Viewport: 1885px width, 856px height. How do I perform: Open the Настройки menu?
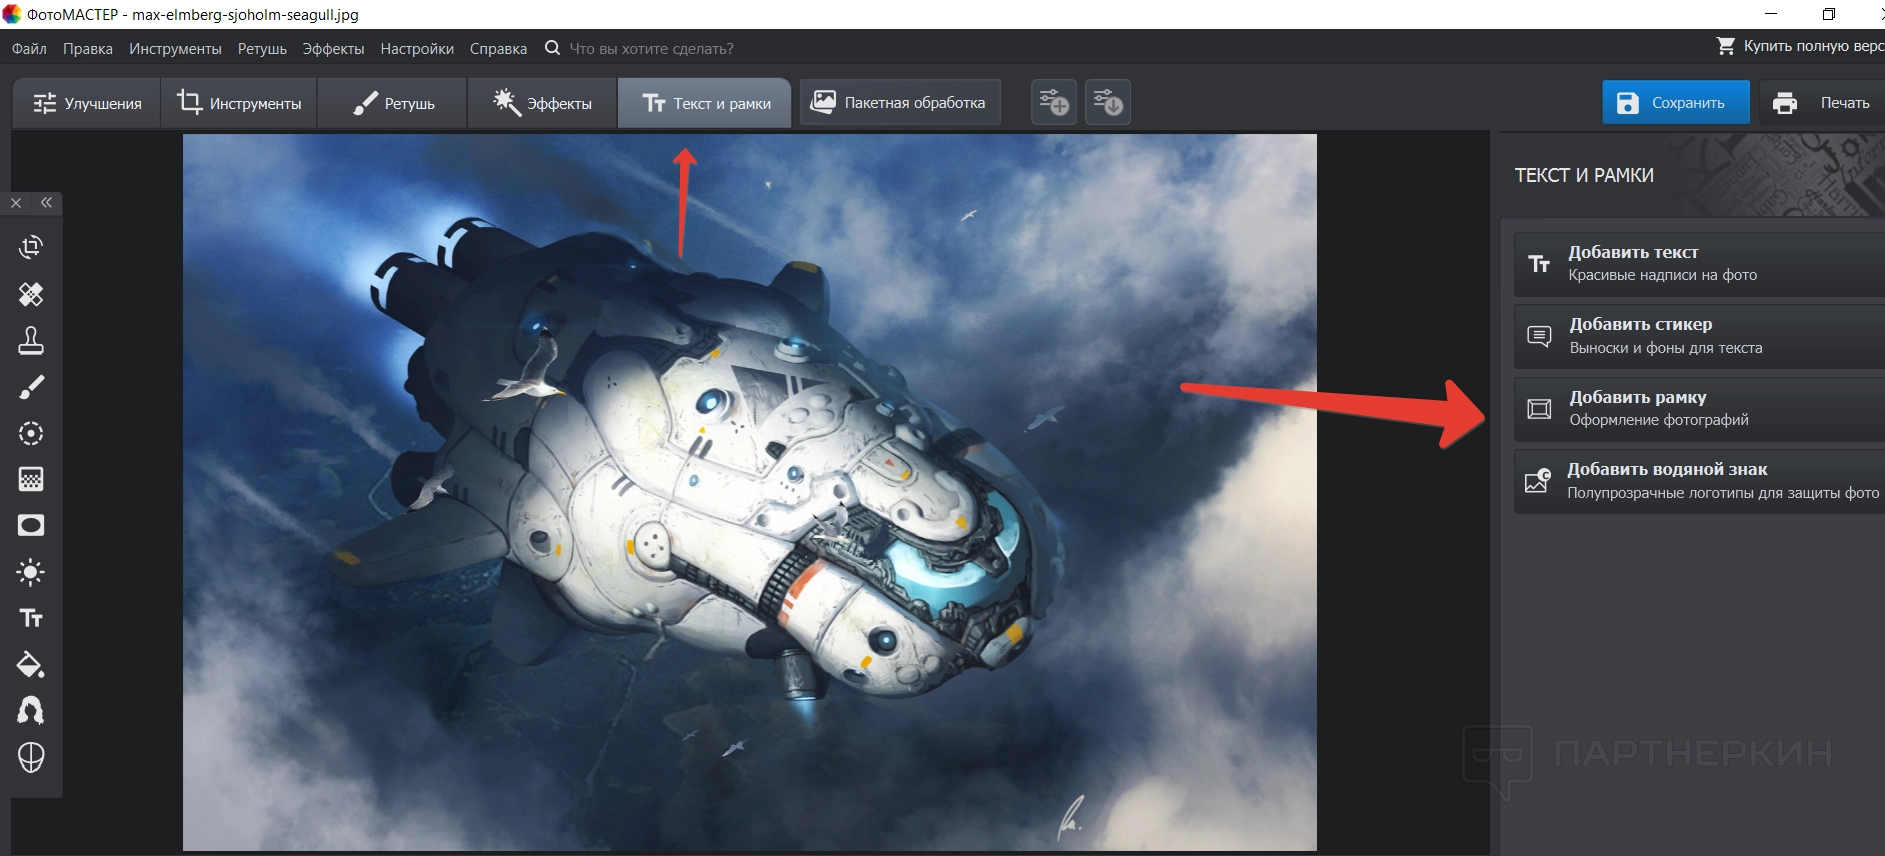[x=417, y=48]
